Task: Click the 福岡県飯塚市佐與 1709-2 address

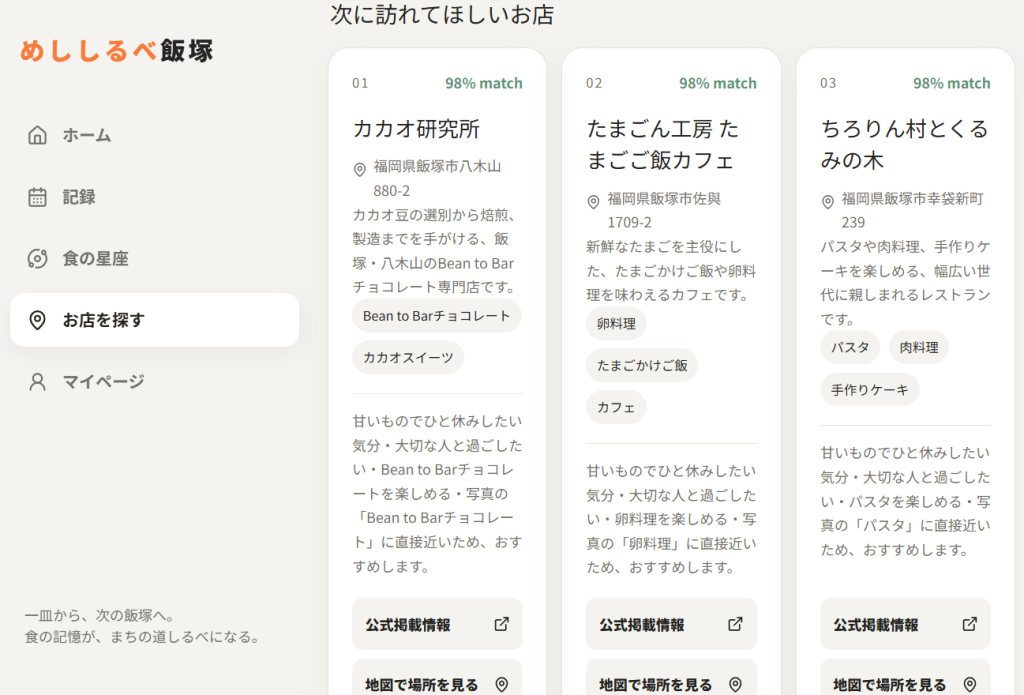Action: tap(664, 210)
